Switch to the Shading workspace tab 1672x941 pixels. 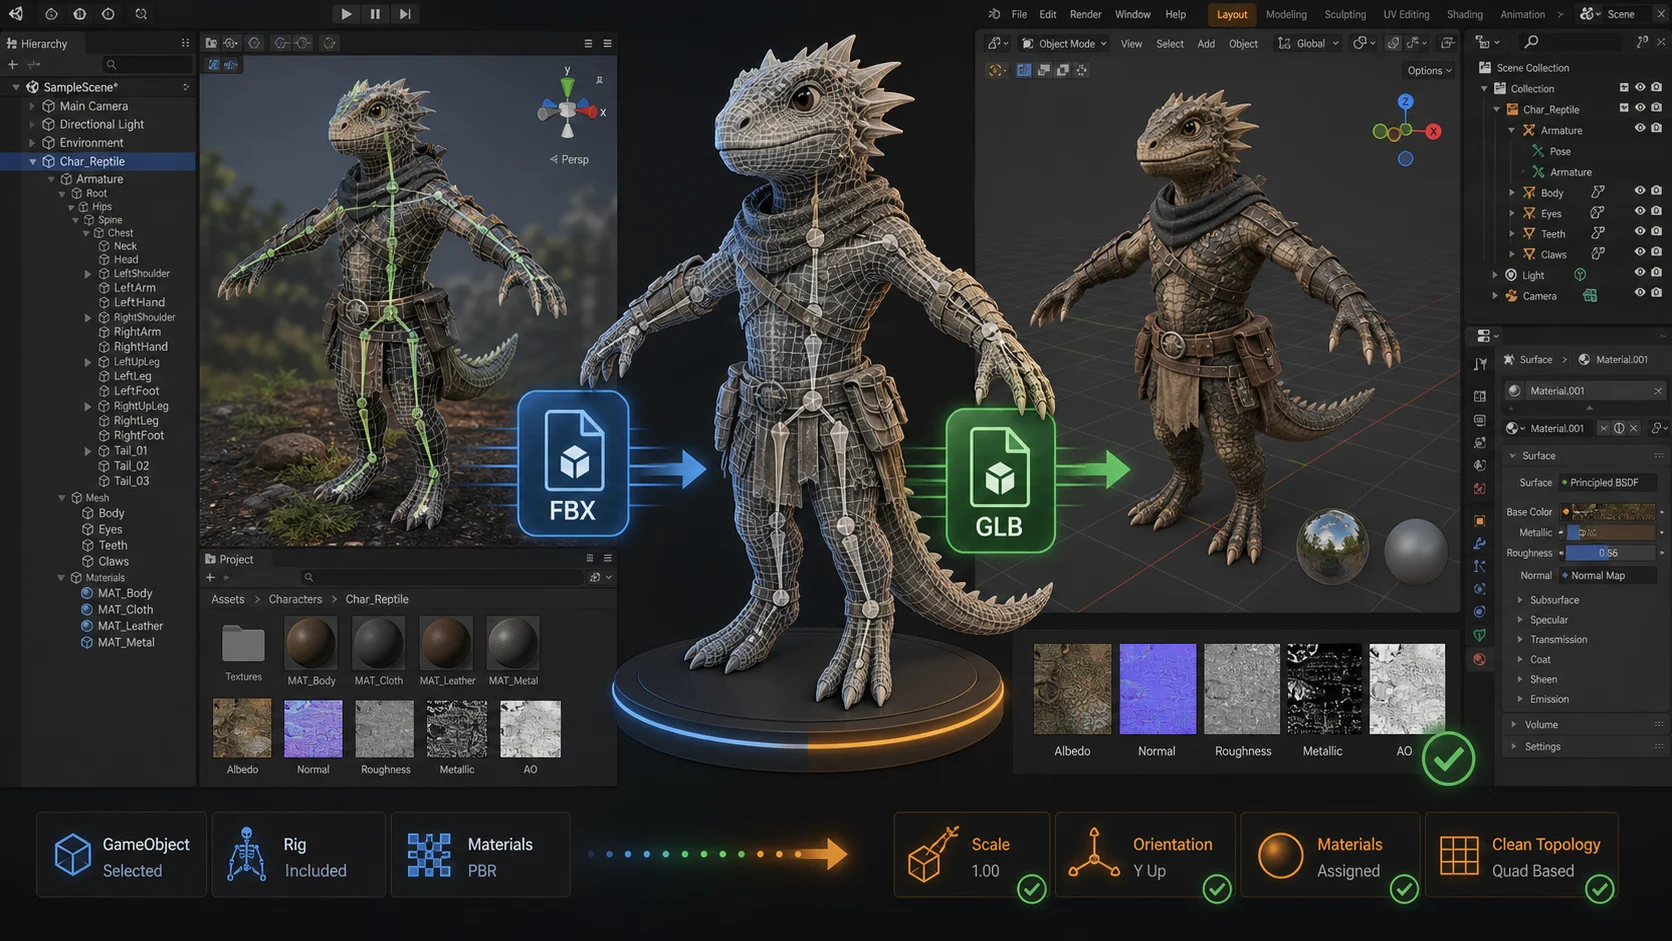coord(1465,15)
